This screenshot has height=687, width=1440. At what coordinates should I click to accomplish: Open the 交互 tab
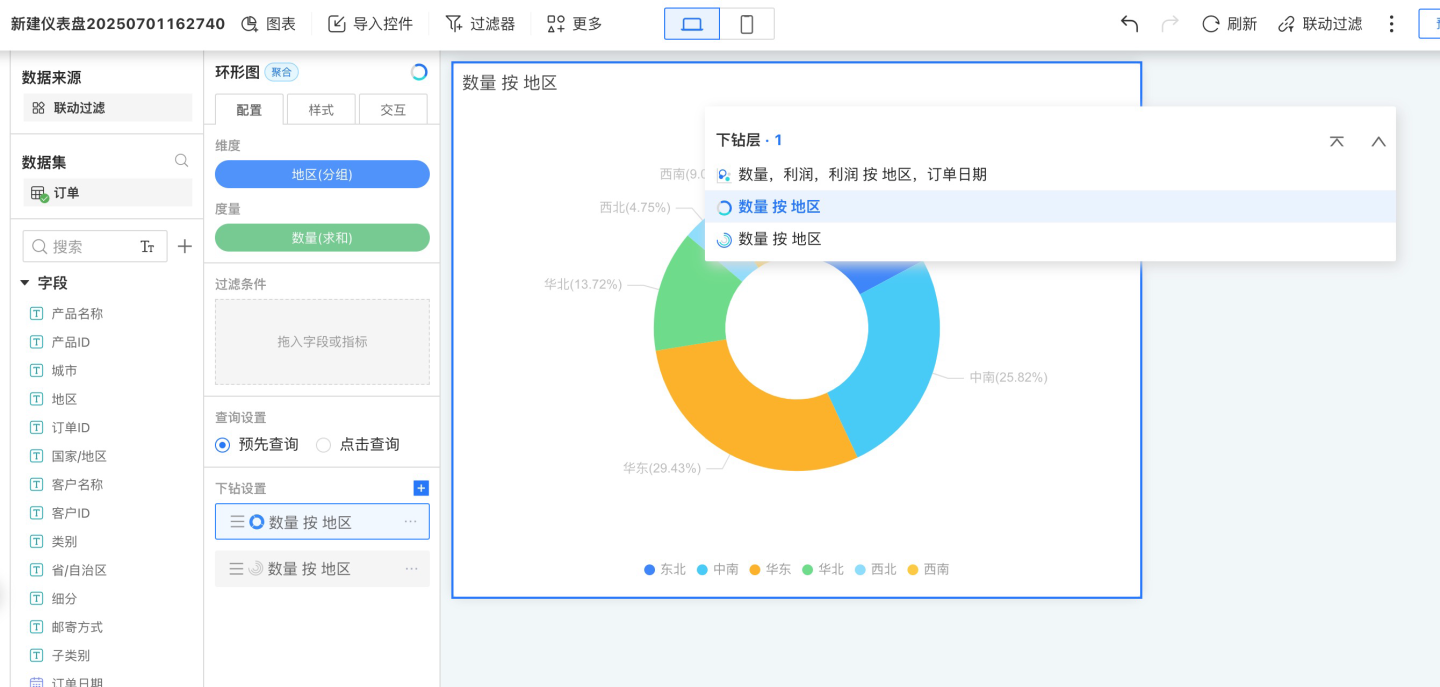(x=393, y=110)
